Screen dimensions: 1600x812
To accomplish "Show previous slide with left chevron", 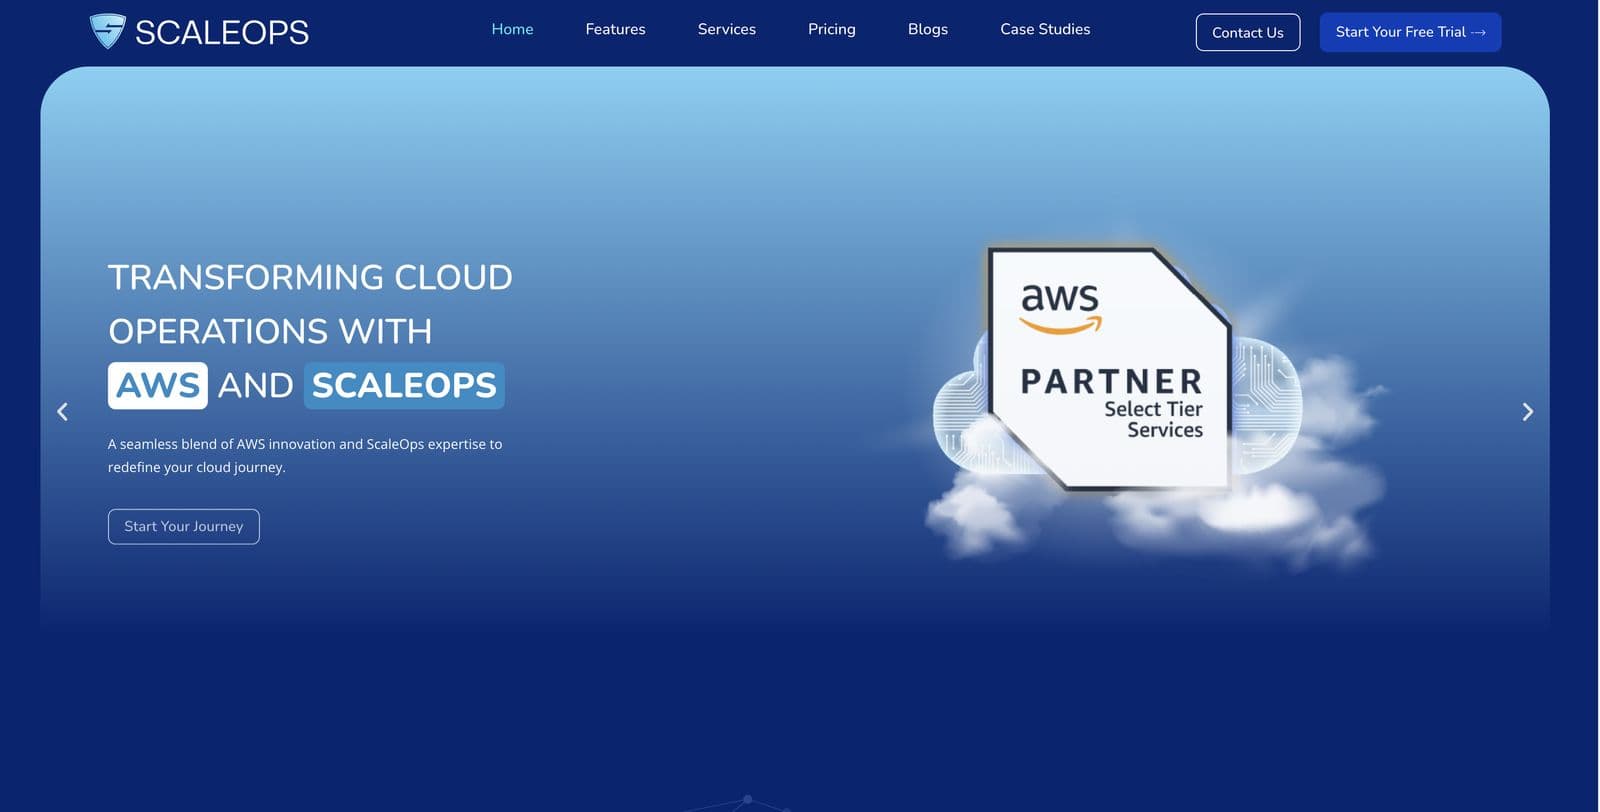I will coord(63,412).
